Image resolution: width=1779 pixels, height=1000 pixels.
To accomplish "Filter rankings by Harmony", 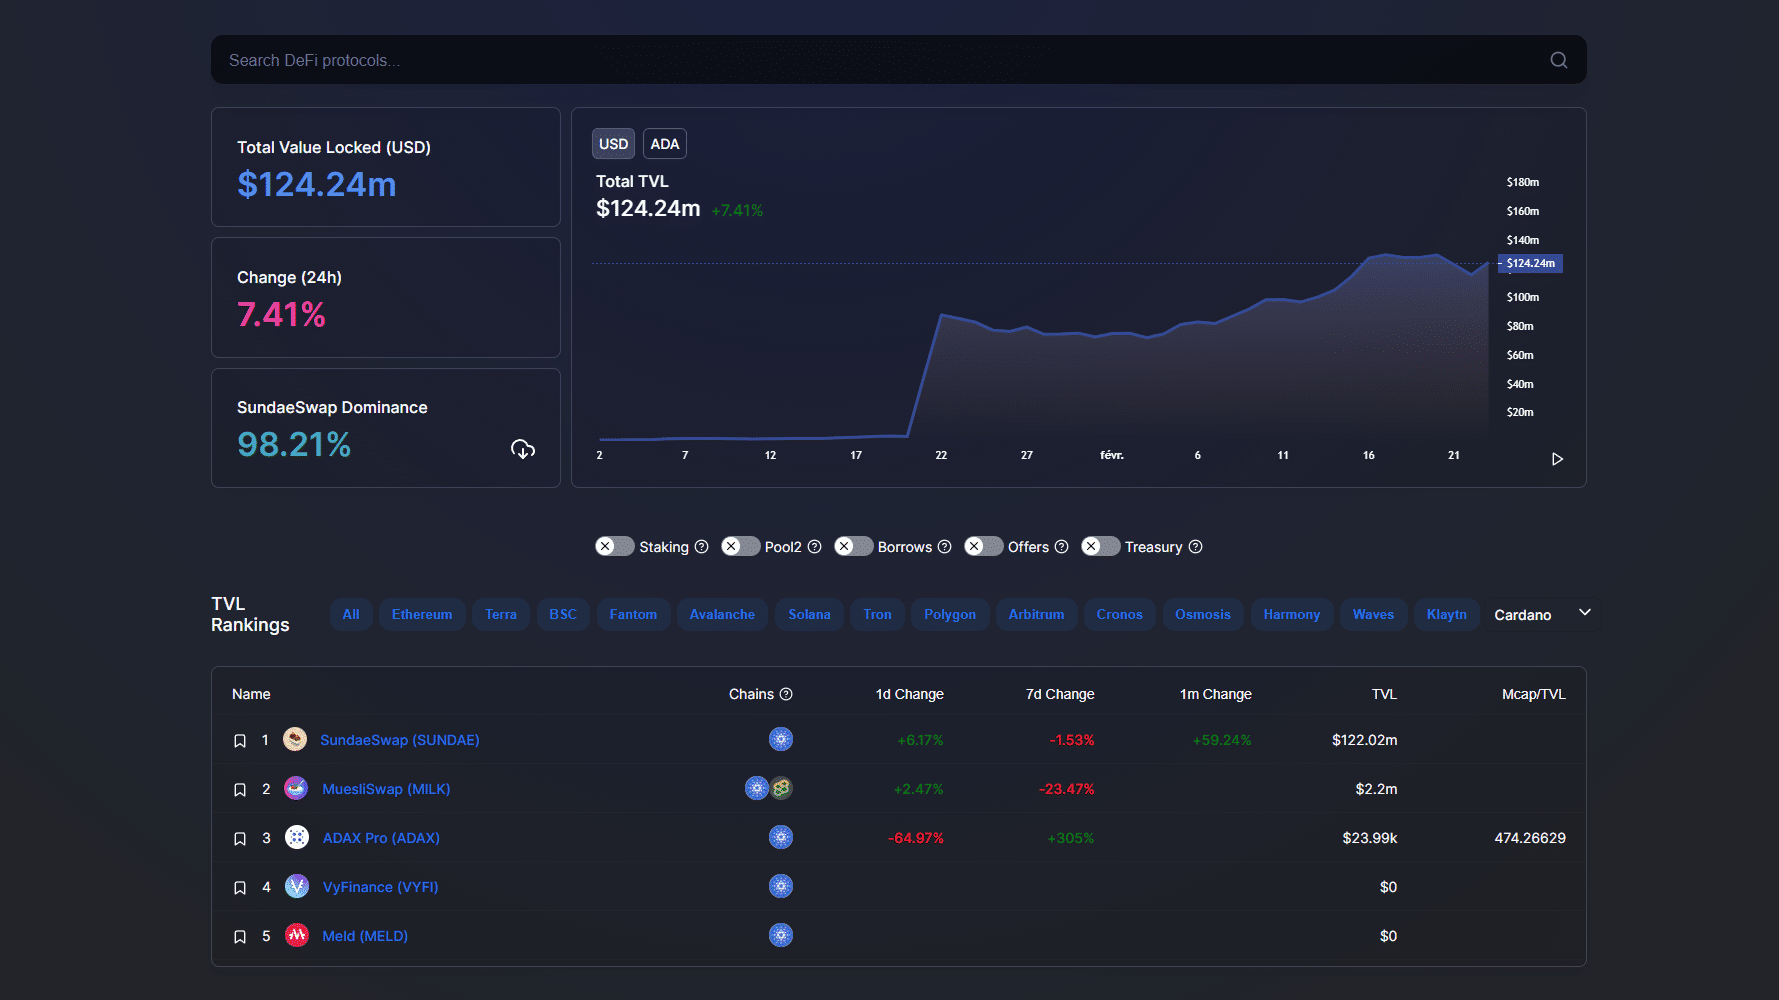I will point(1291,614).
